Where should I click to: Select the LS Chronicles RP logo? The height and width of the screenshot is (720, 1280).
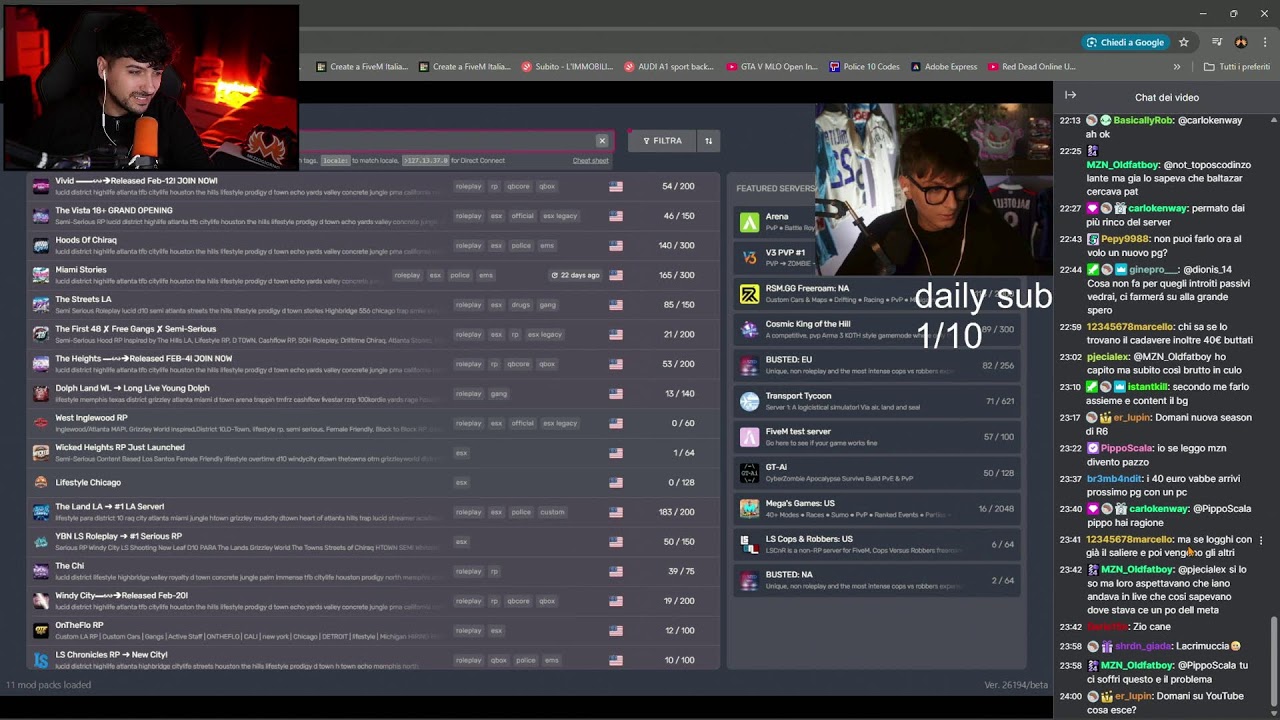41,660
